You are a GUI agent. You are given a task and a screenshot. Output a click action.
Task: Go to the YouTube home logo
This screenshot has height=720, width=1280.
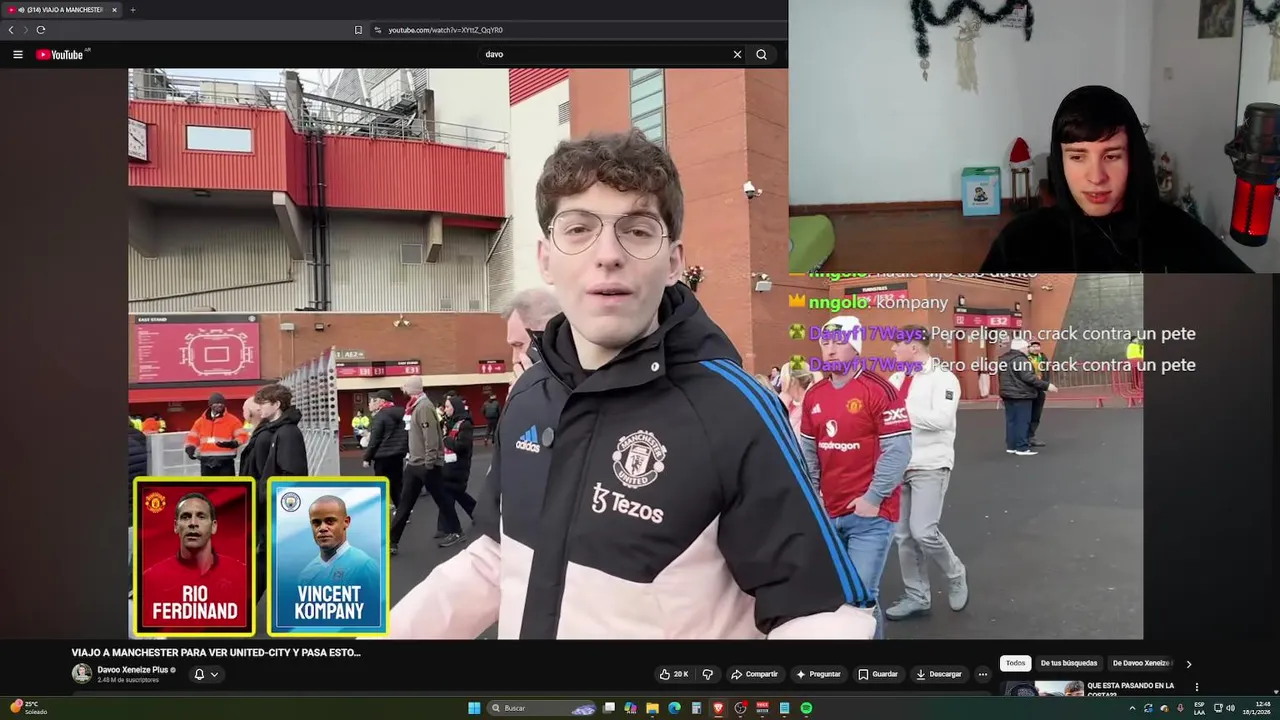coord(60,54)
